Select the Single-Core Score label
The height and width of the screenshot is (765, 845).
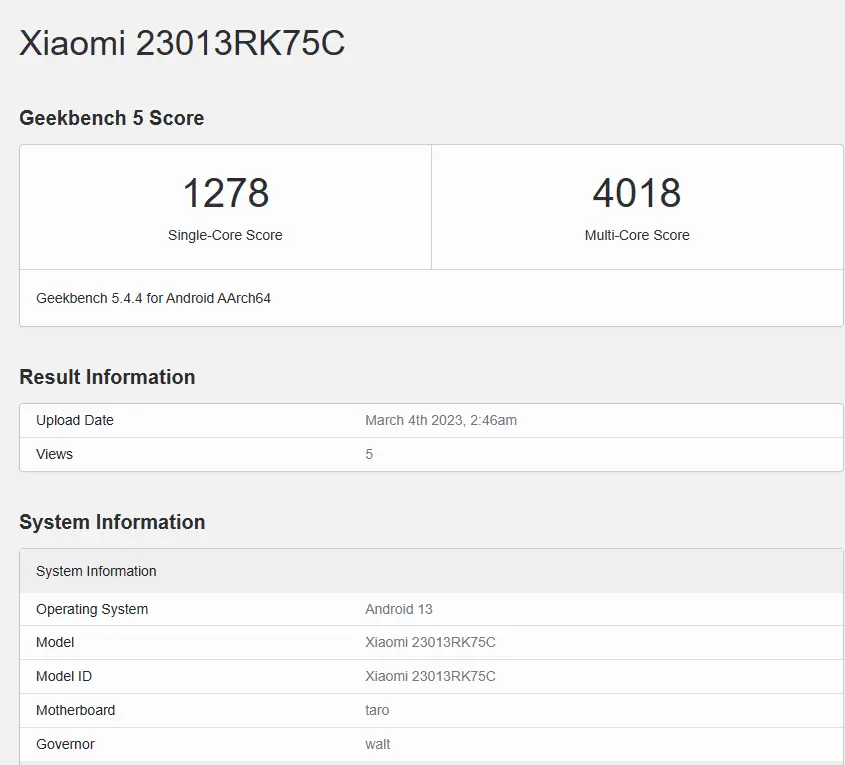225,235
